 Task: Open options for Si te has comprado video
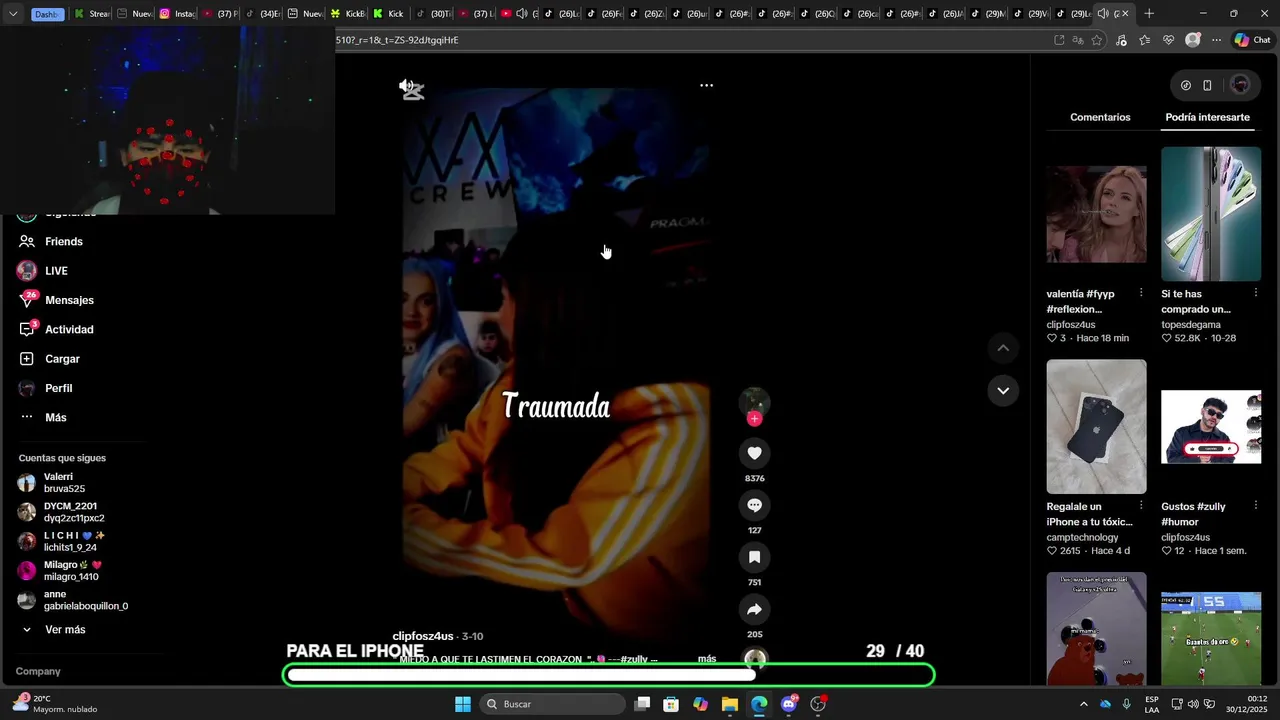pyautogui.click(x=1255, y=293)
